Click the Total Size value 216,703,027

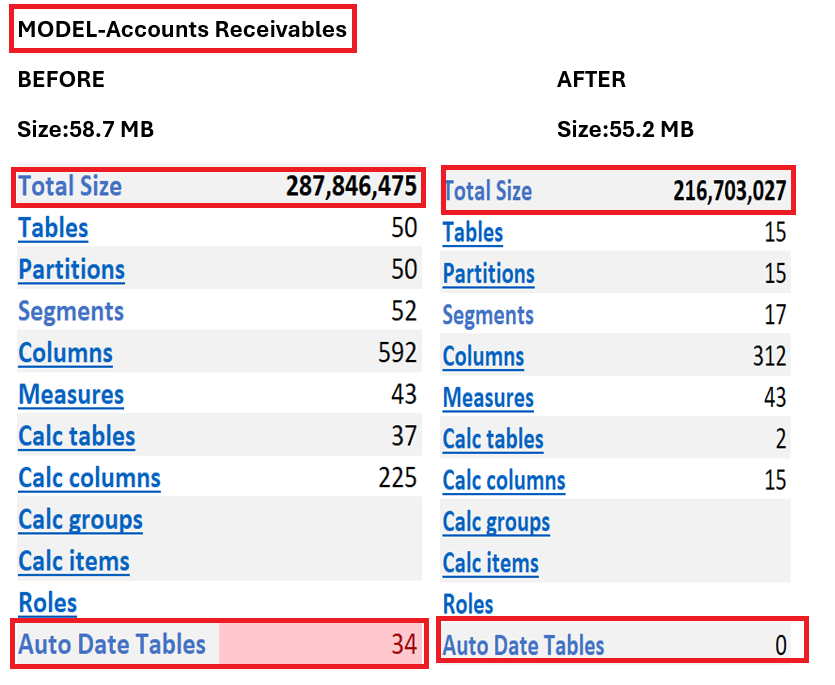(729, 191)
